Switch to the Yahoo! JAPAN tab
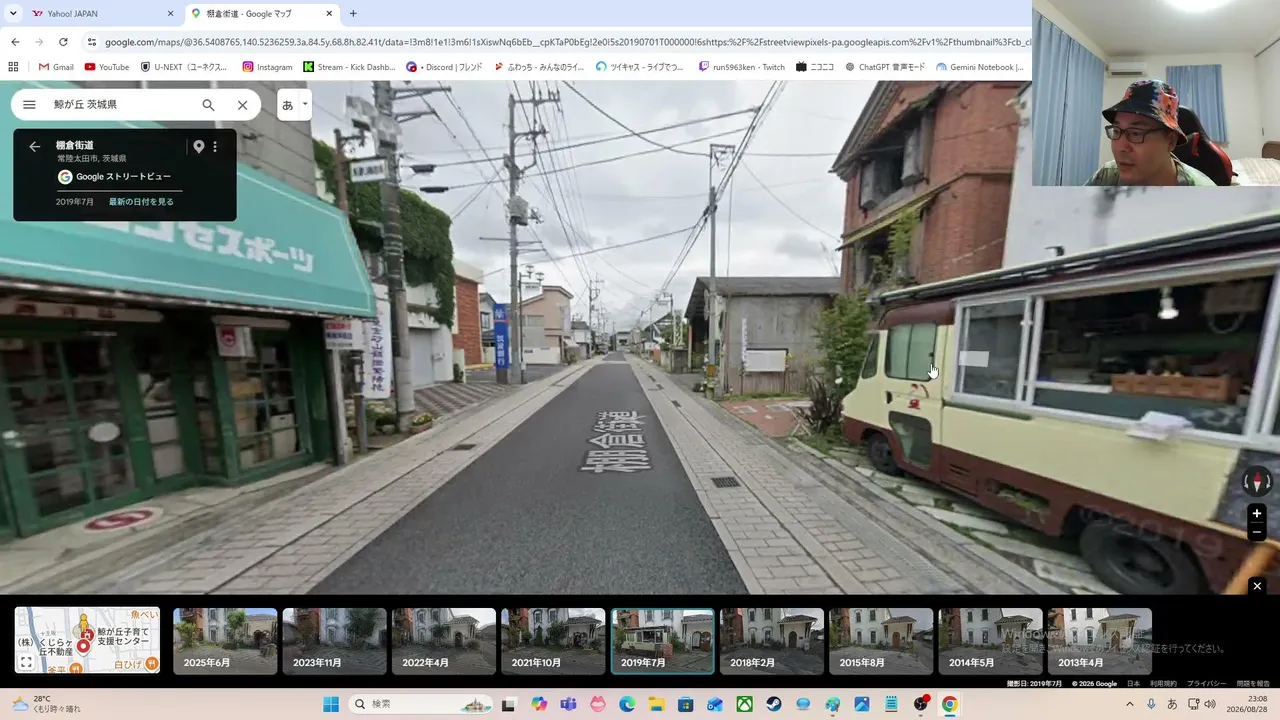 tap(102, 14)
